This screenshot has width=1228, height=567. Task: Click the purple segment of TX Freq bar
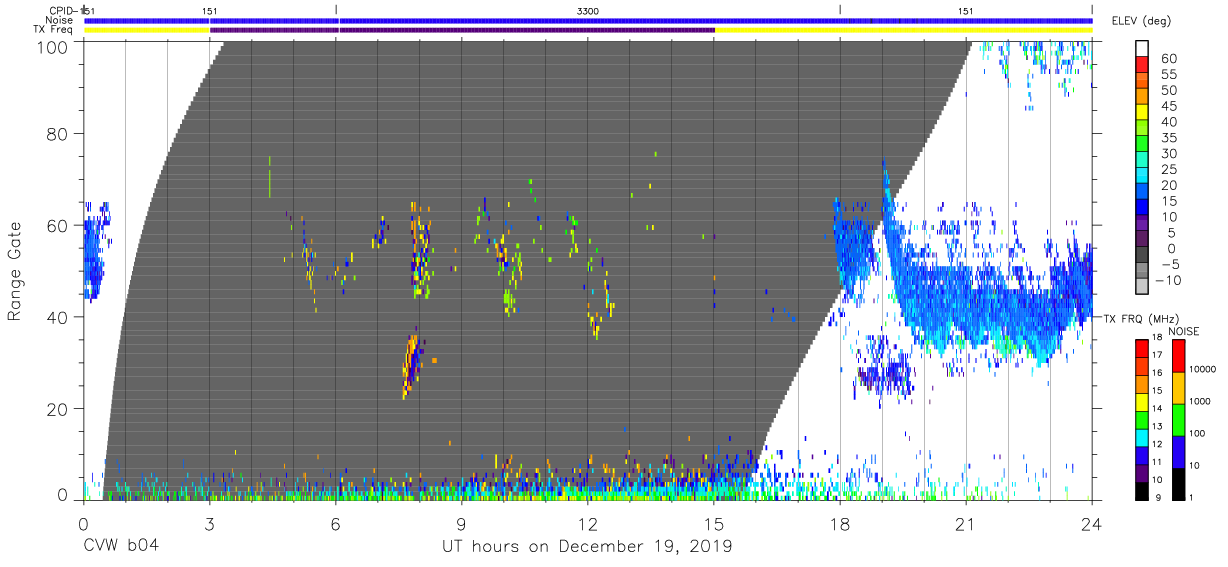462,30
